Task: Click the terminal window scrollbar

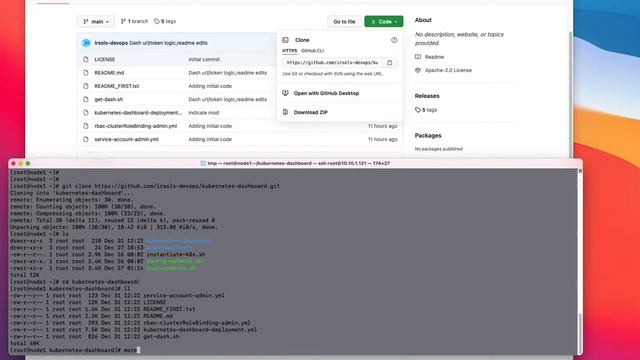Action: 580,333
